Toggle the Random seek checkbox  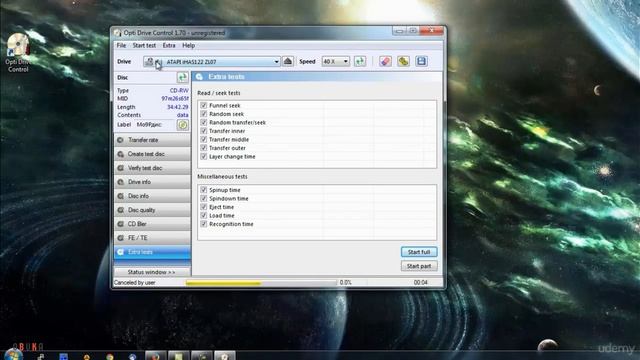[204, 114]
